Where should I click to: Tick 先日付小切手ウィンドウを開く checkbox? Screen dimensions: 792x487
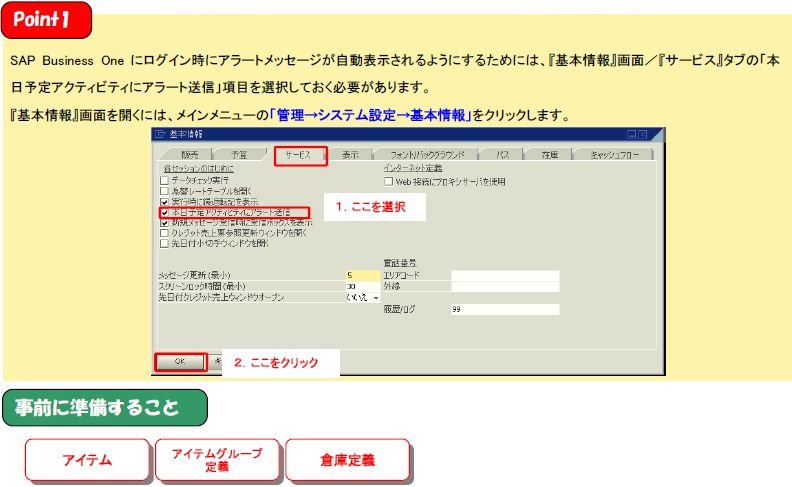pyautogui.click(x=164, y=244)
